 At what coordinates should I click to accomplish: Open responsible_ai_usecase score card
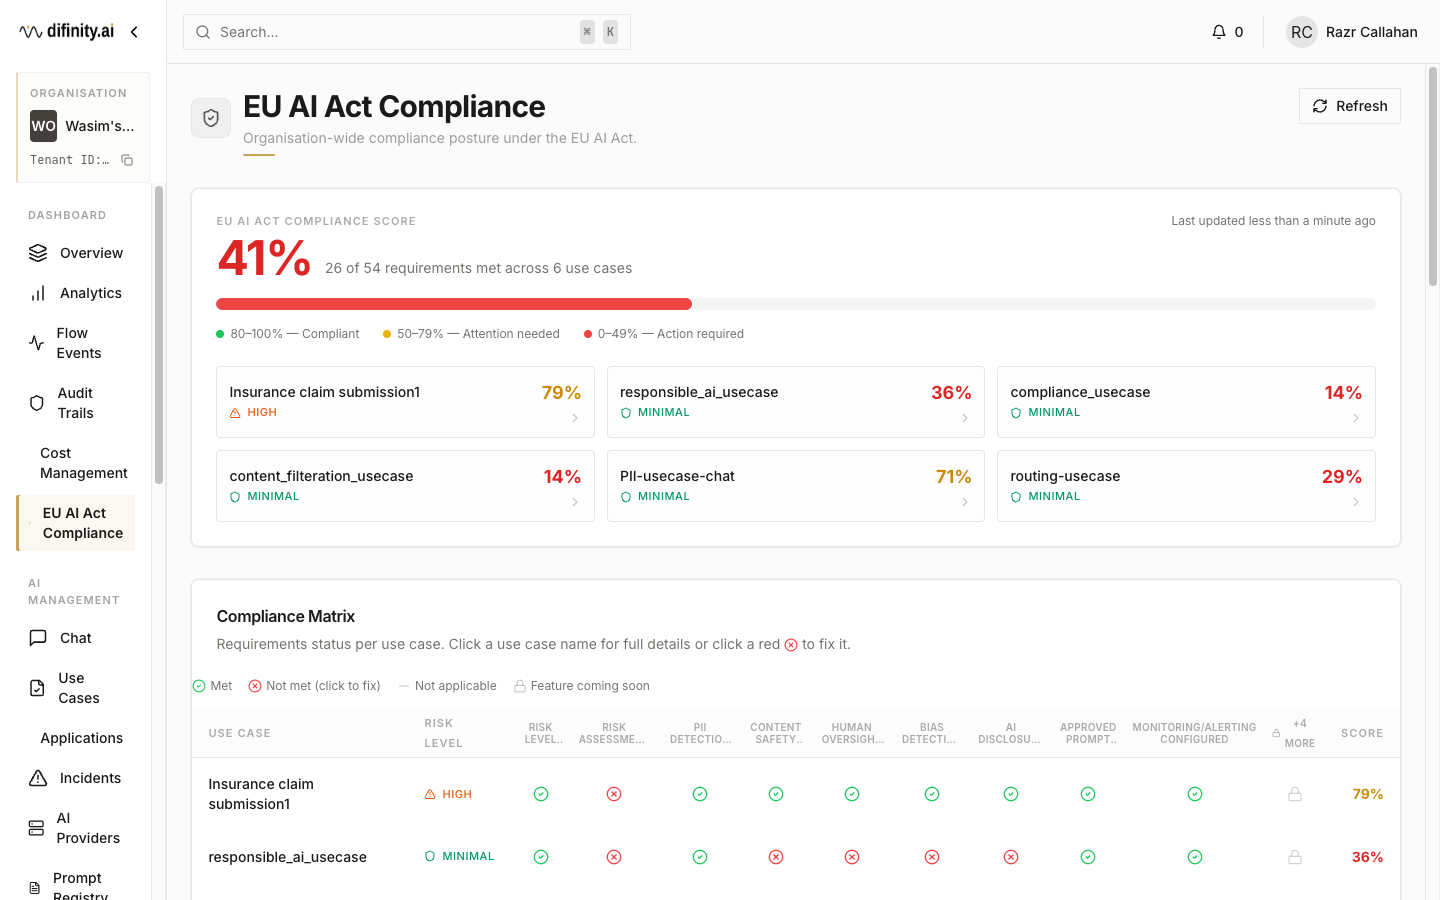(x=796, y=402)
